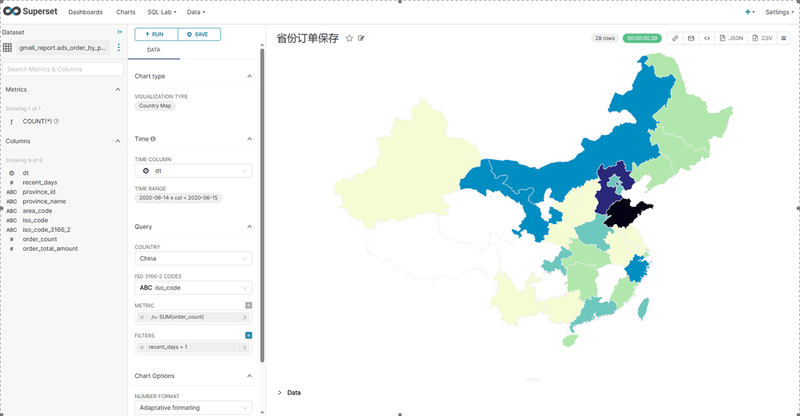Click the Country Map visualization type
Viewport: 800px width, 416px height.
155,106
